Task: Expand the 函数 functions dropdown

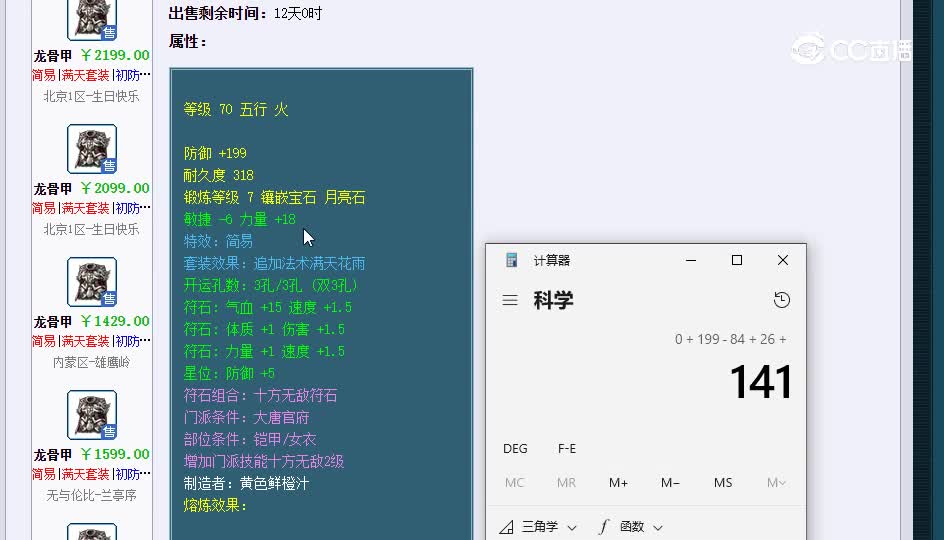Action: 631,527
